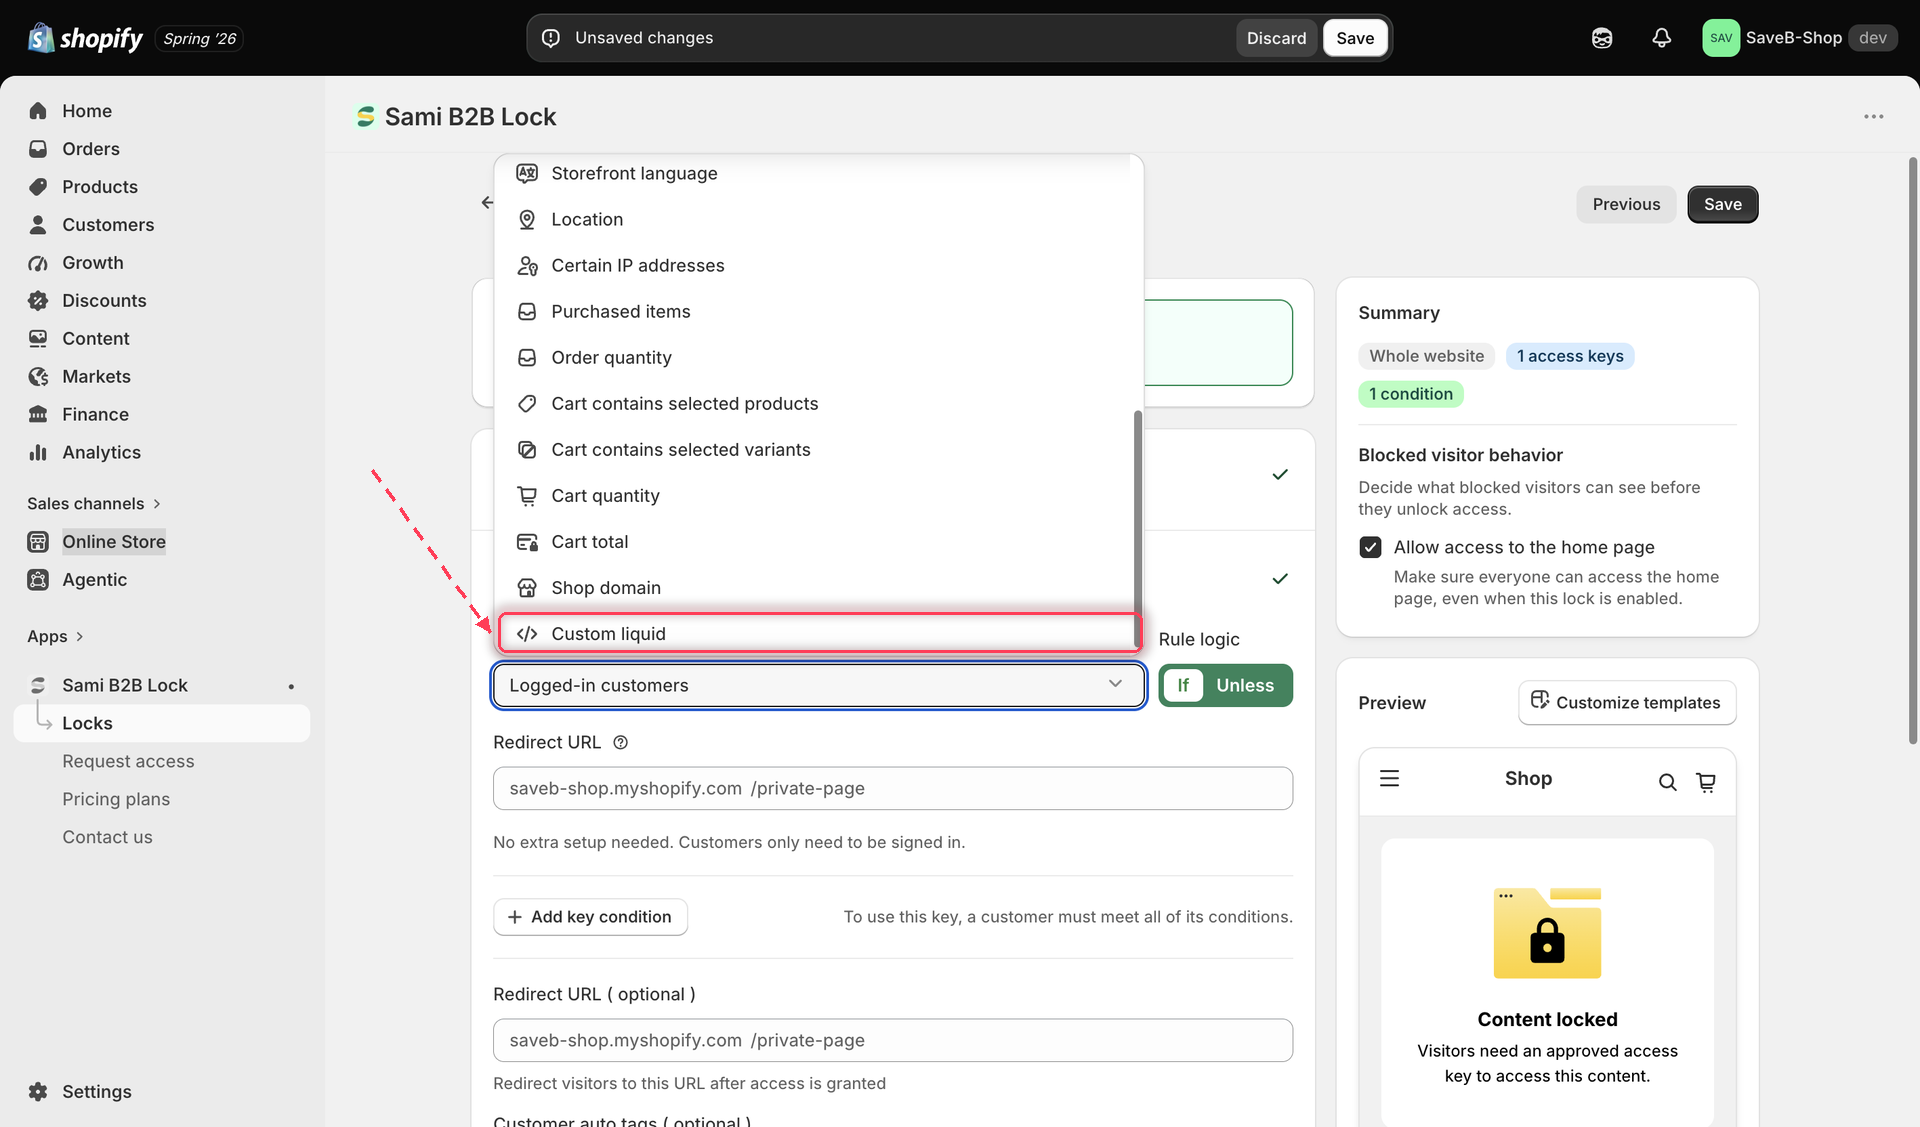Screen dimensions: 1920x1127
Task: Click the Home icon in sidebar
Action: click(x=38, y=111)
